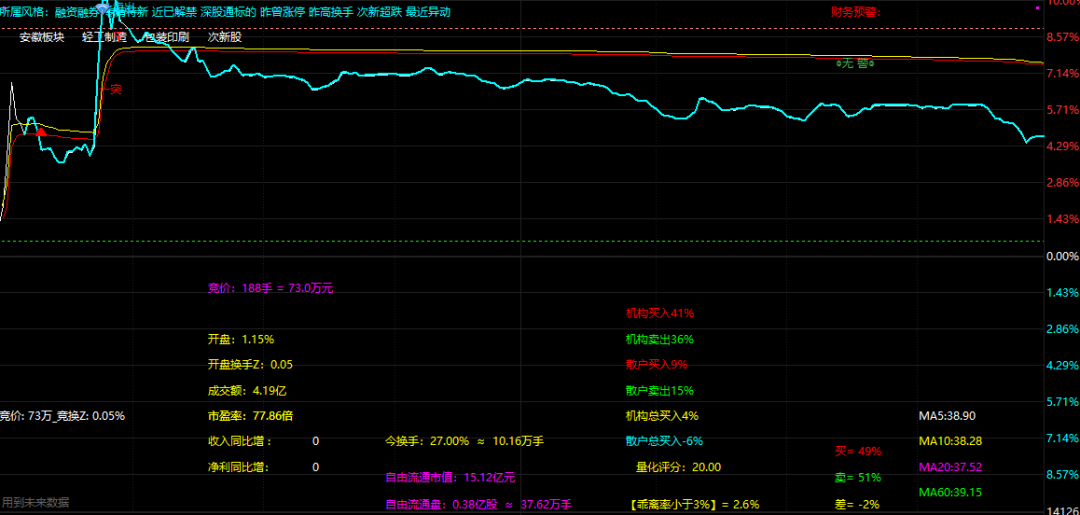Viewport: 1080px width, 515px height.
Task: Click the 37.62万手 float volume value
Action: coord(546,505)
